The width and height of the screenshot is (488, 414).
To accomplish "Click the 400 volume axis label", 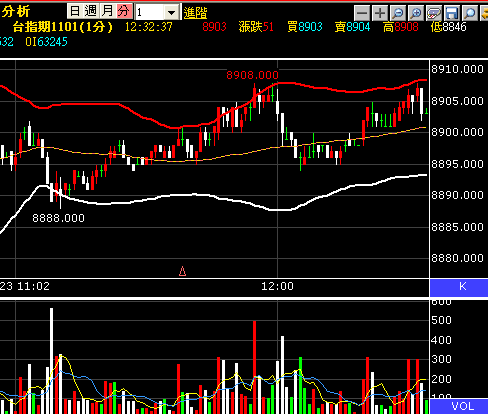I will (x=441, y=340).
